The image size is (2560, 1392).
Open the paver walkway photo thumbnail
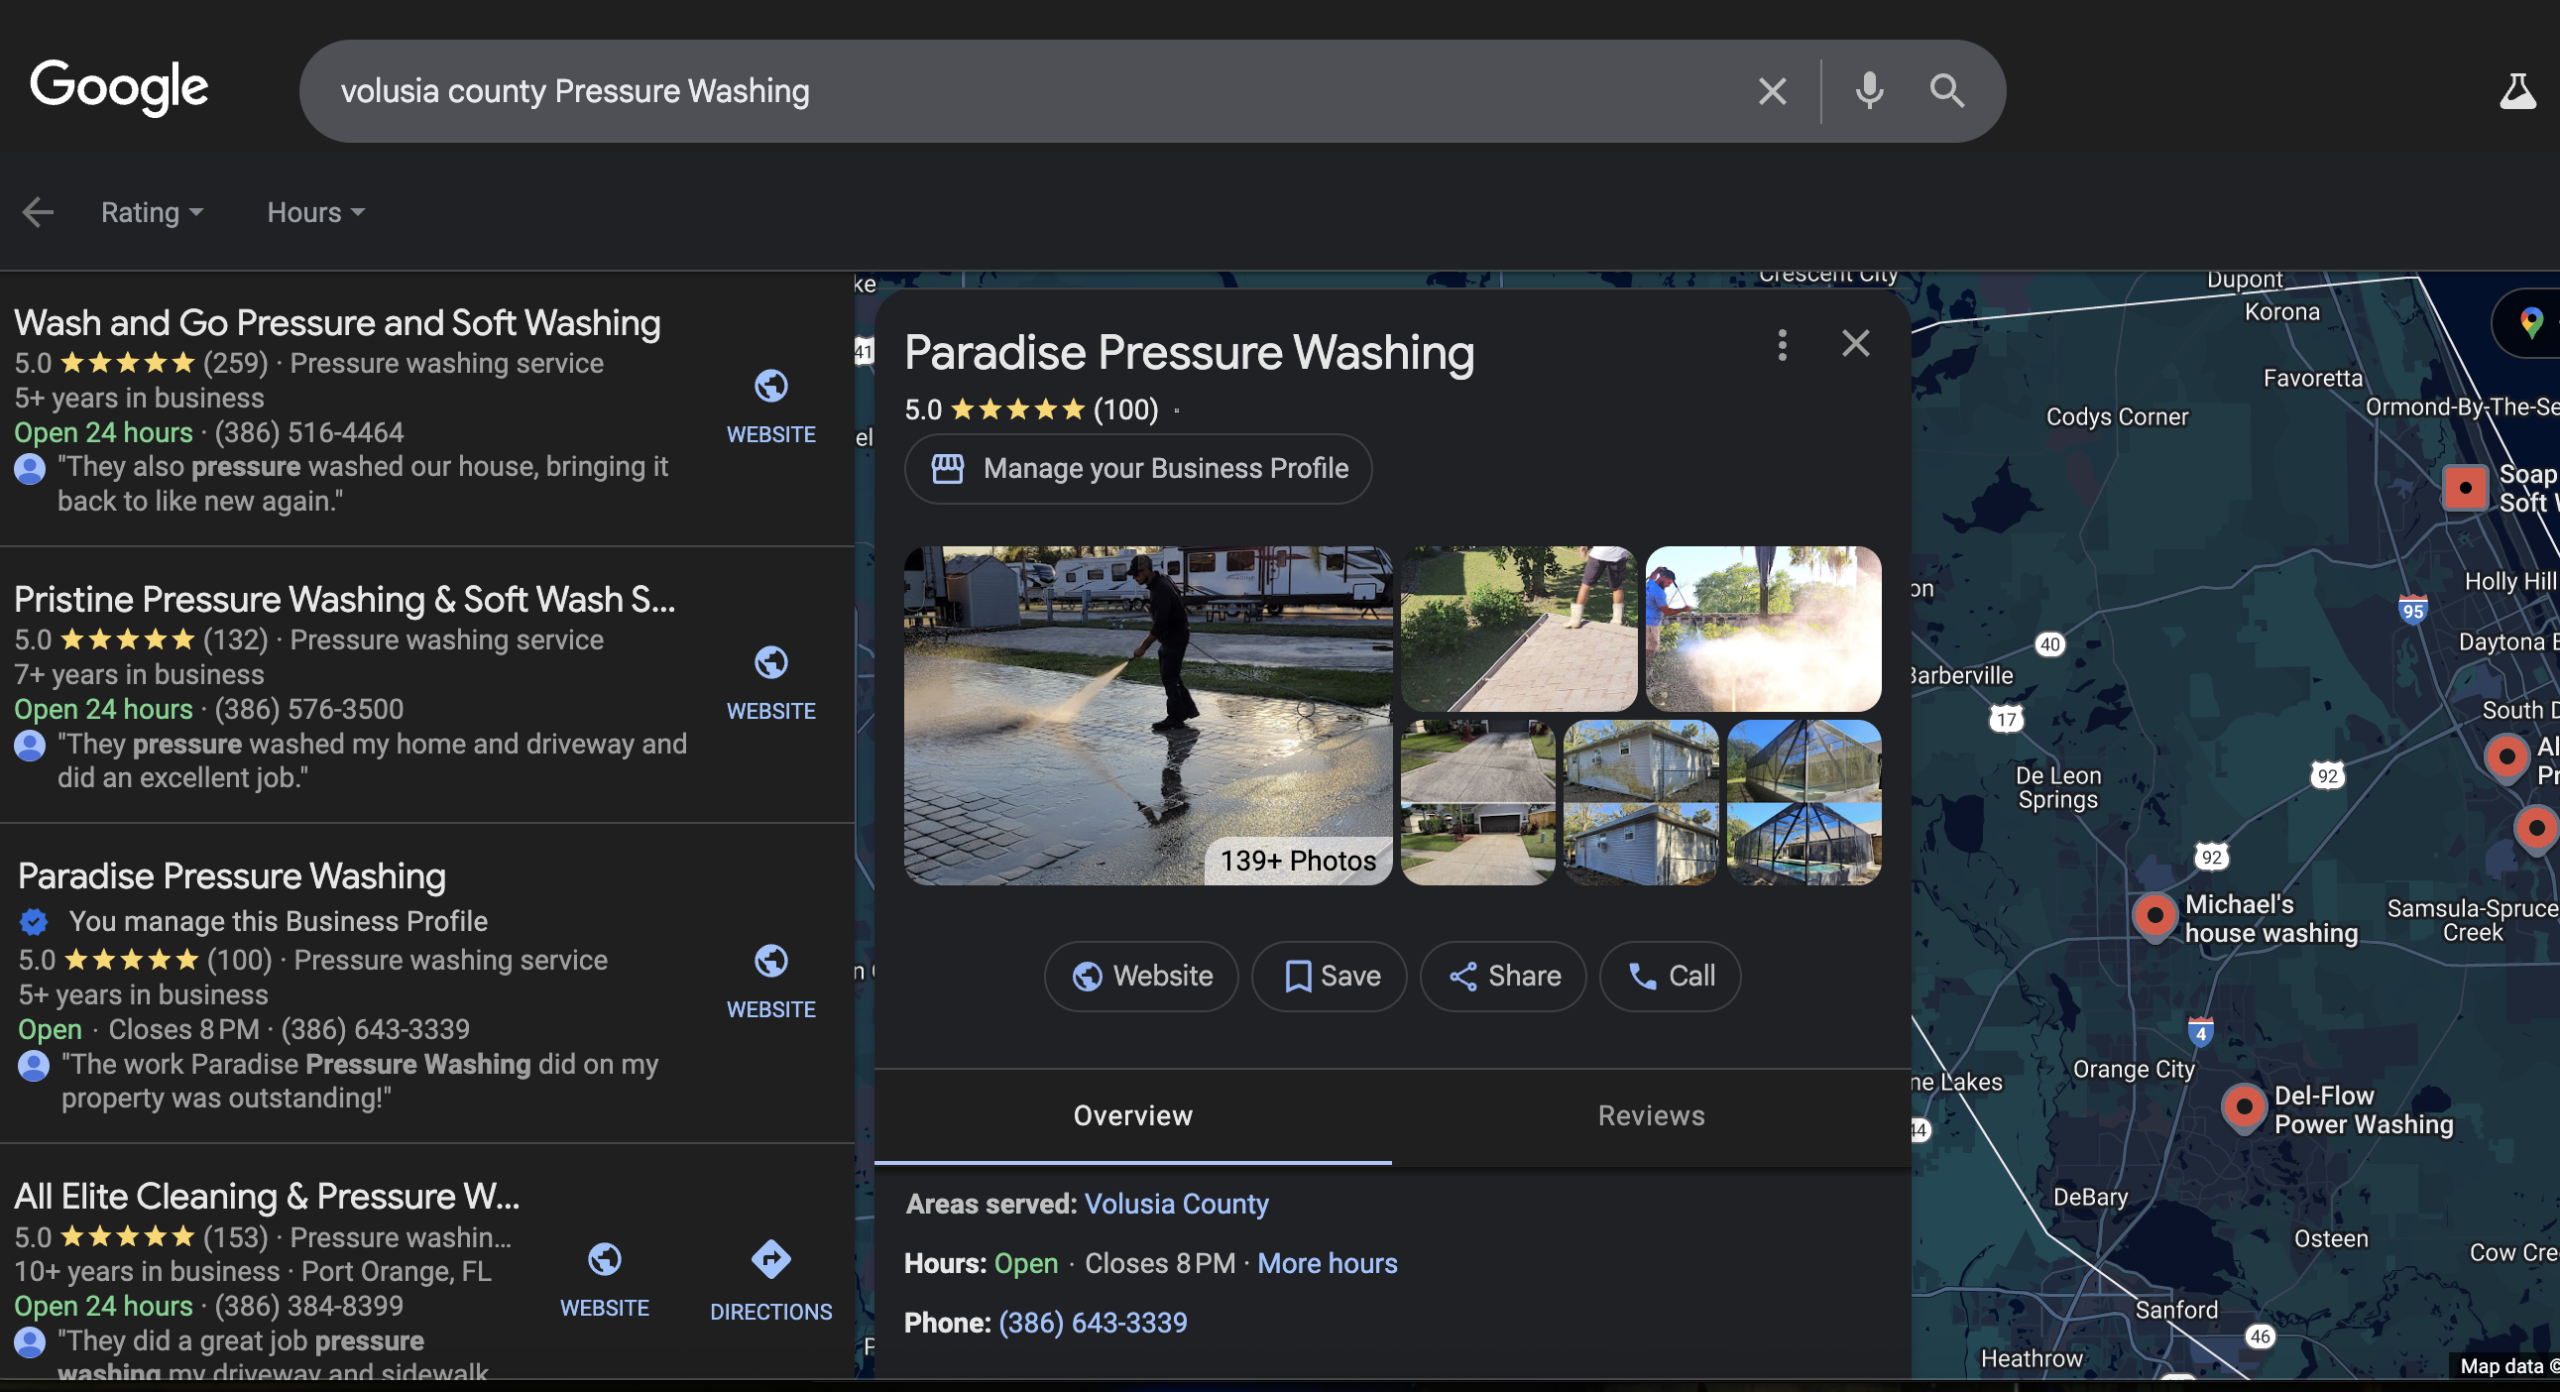click(x=1518, y=628)
